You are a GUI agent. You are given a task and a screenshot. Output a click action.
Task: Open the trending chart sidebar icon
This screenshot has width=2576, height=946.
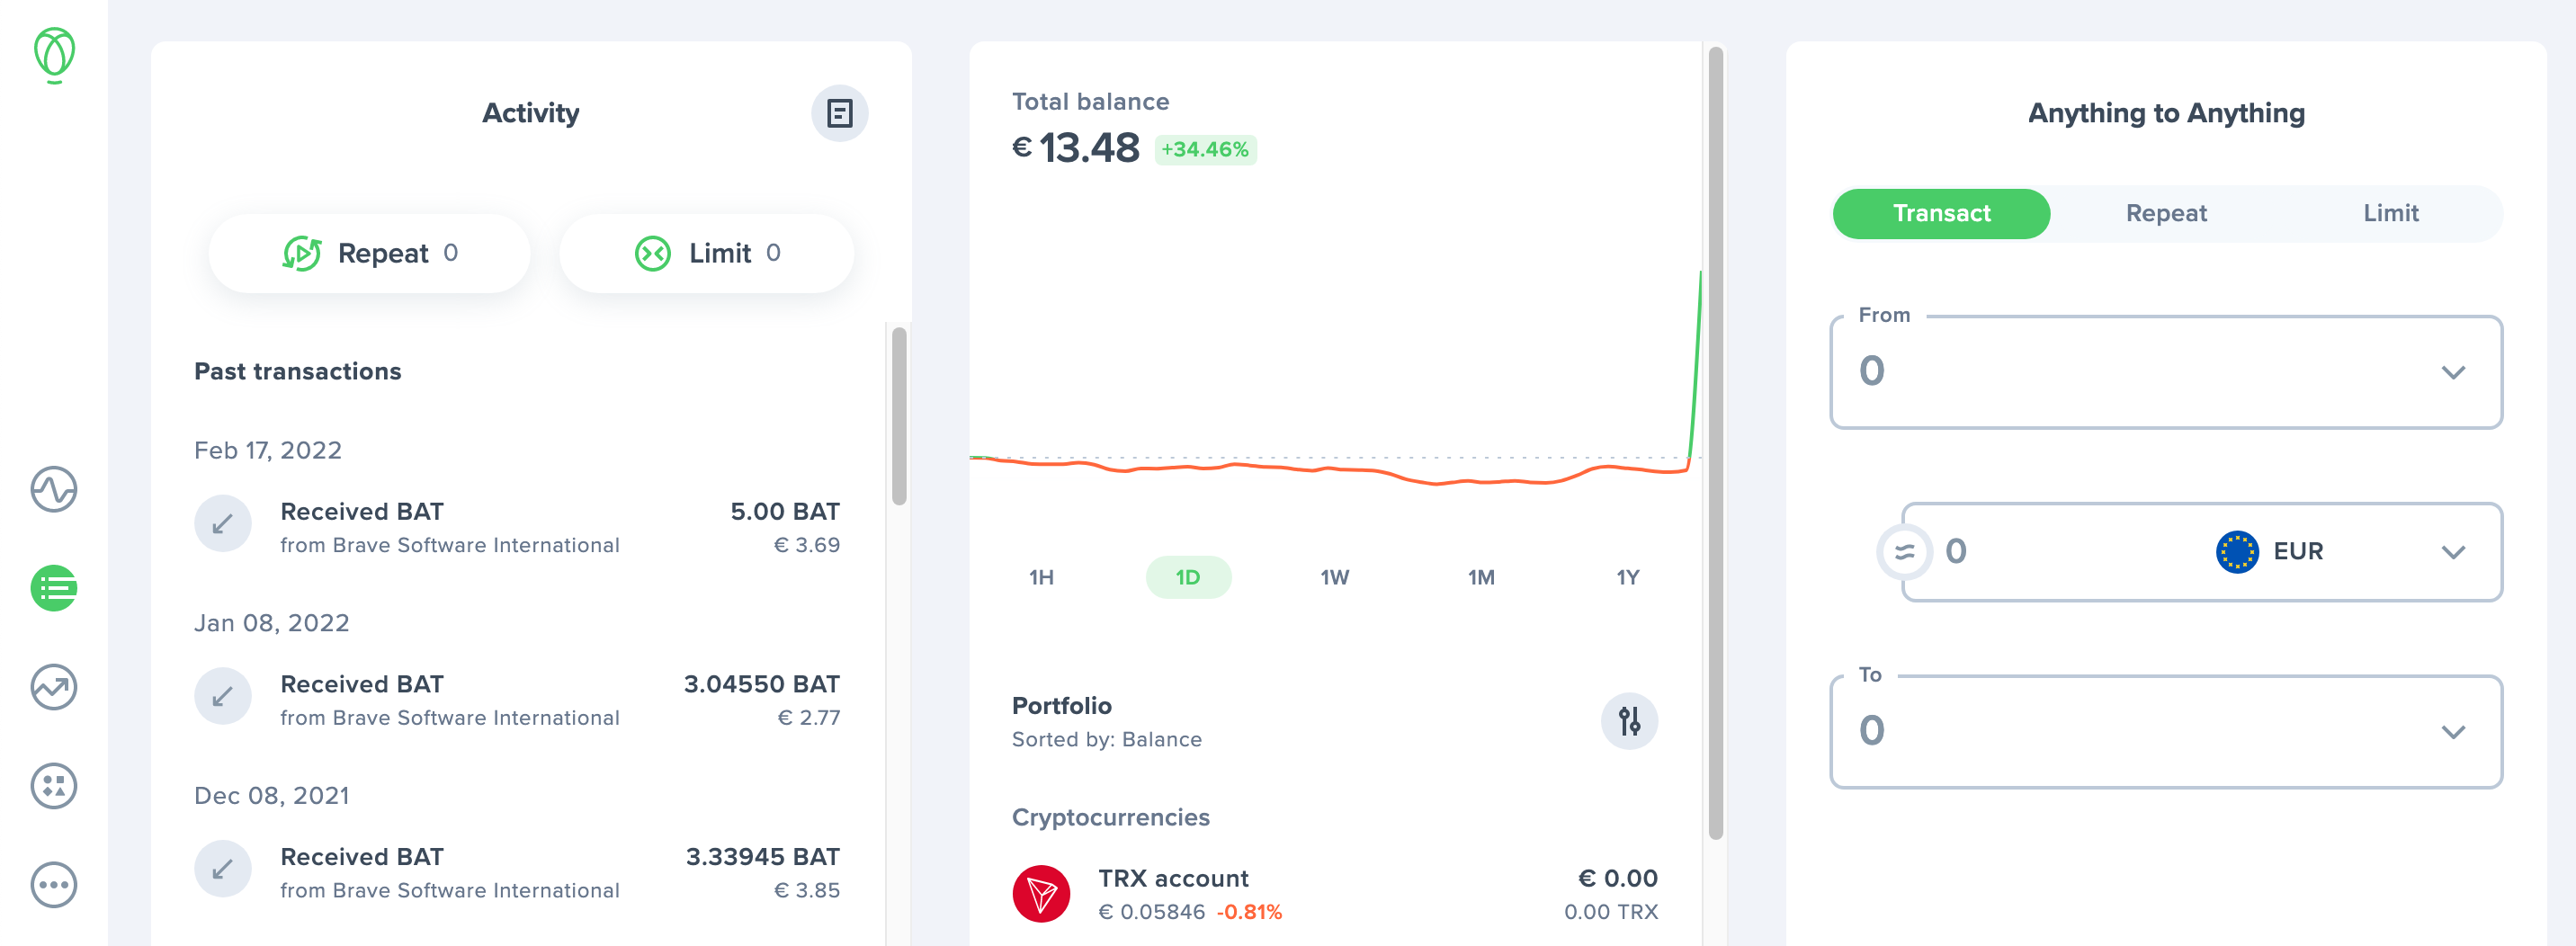pos(54,687)
